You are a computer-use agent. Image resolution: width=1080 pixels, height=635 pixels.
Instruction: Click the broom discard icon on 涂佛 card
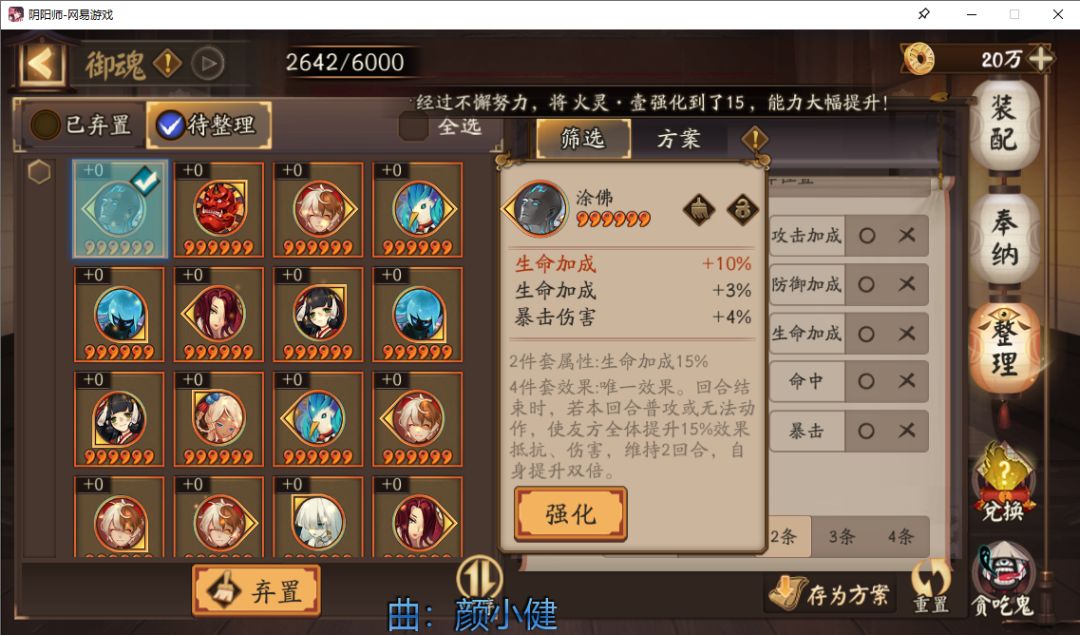699,209
